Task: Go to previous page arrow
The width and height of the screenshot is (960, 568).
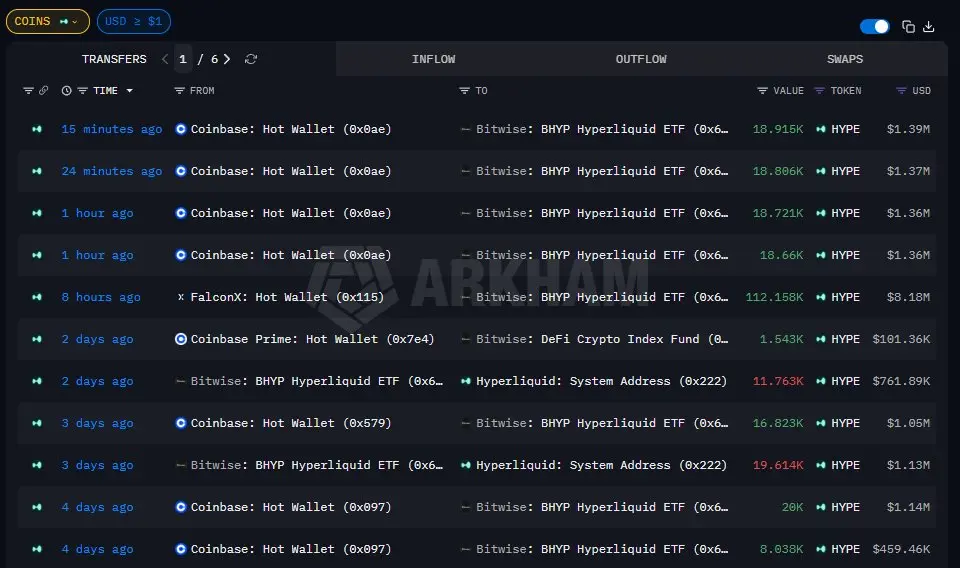Action: pos(165,59)
